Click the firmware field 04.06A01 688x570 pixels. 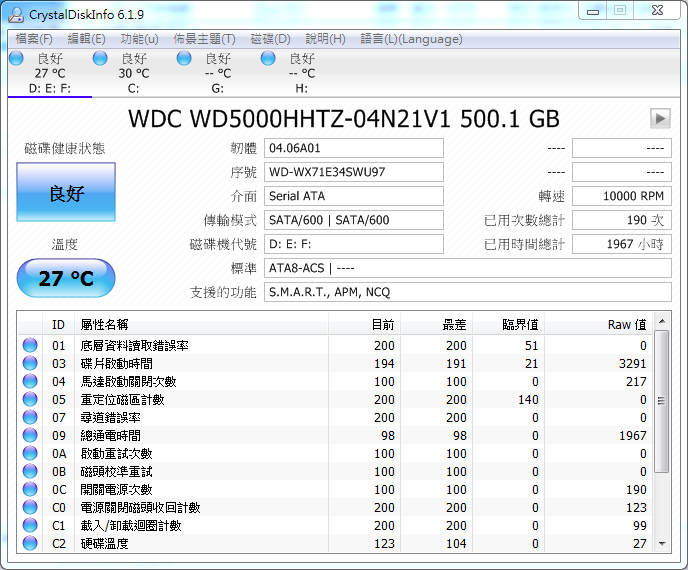[x=354, y=148]
